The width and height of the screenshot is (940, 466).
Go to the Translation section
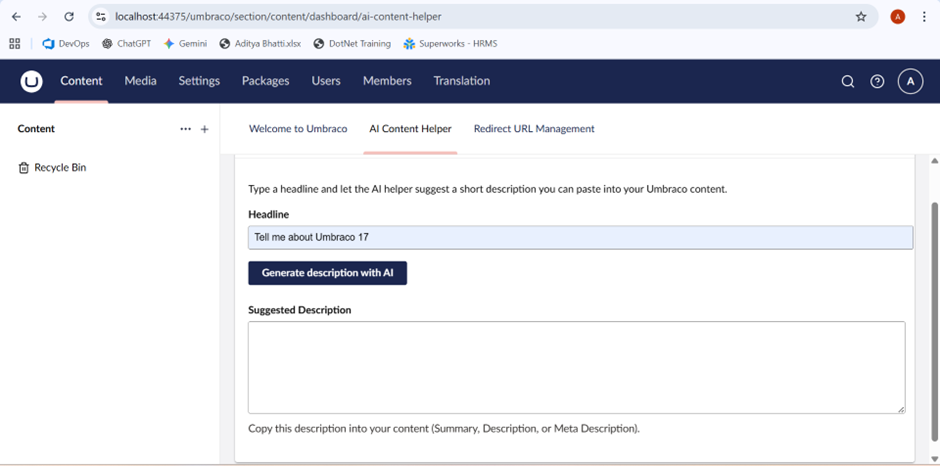click(461, 81)
